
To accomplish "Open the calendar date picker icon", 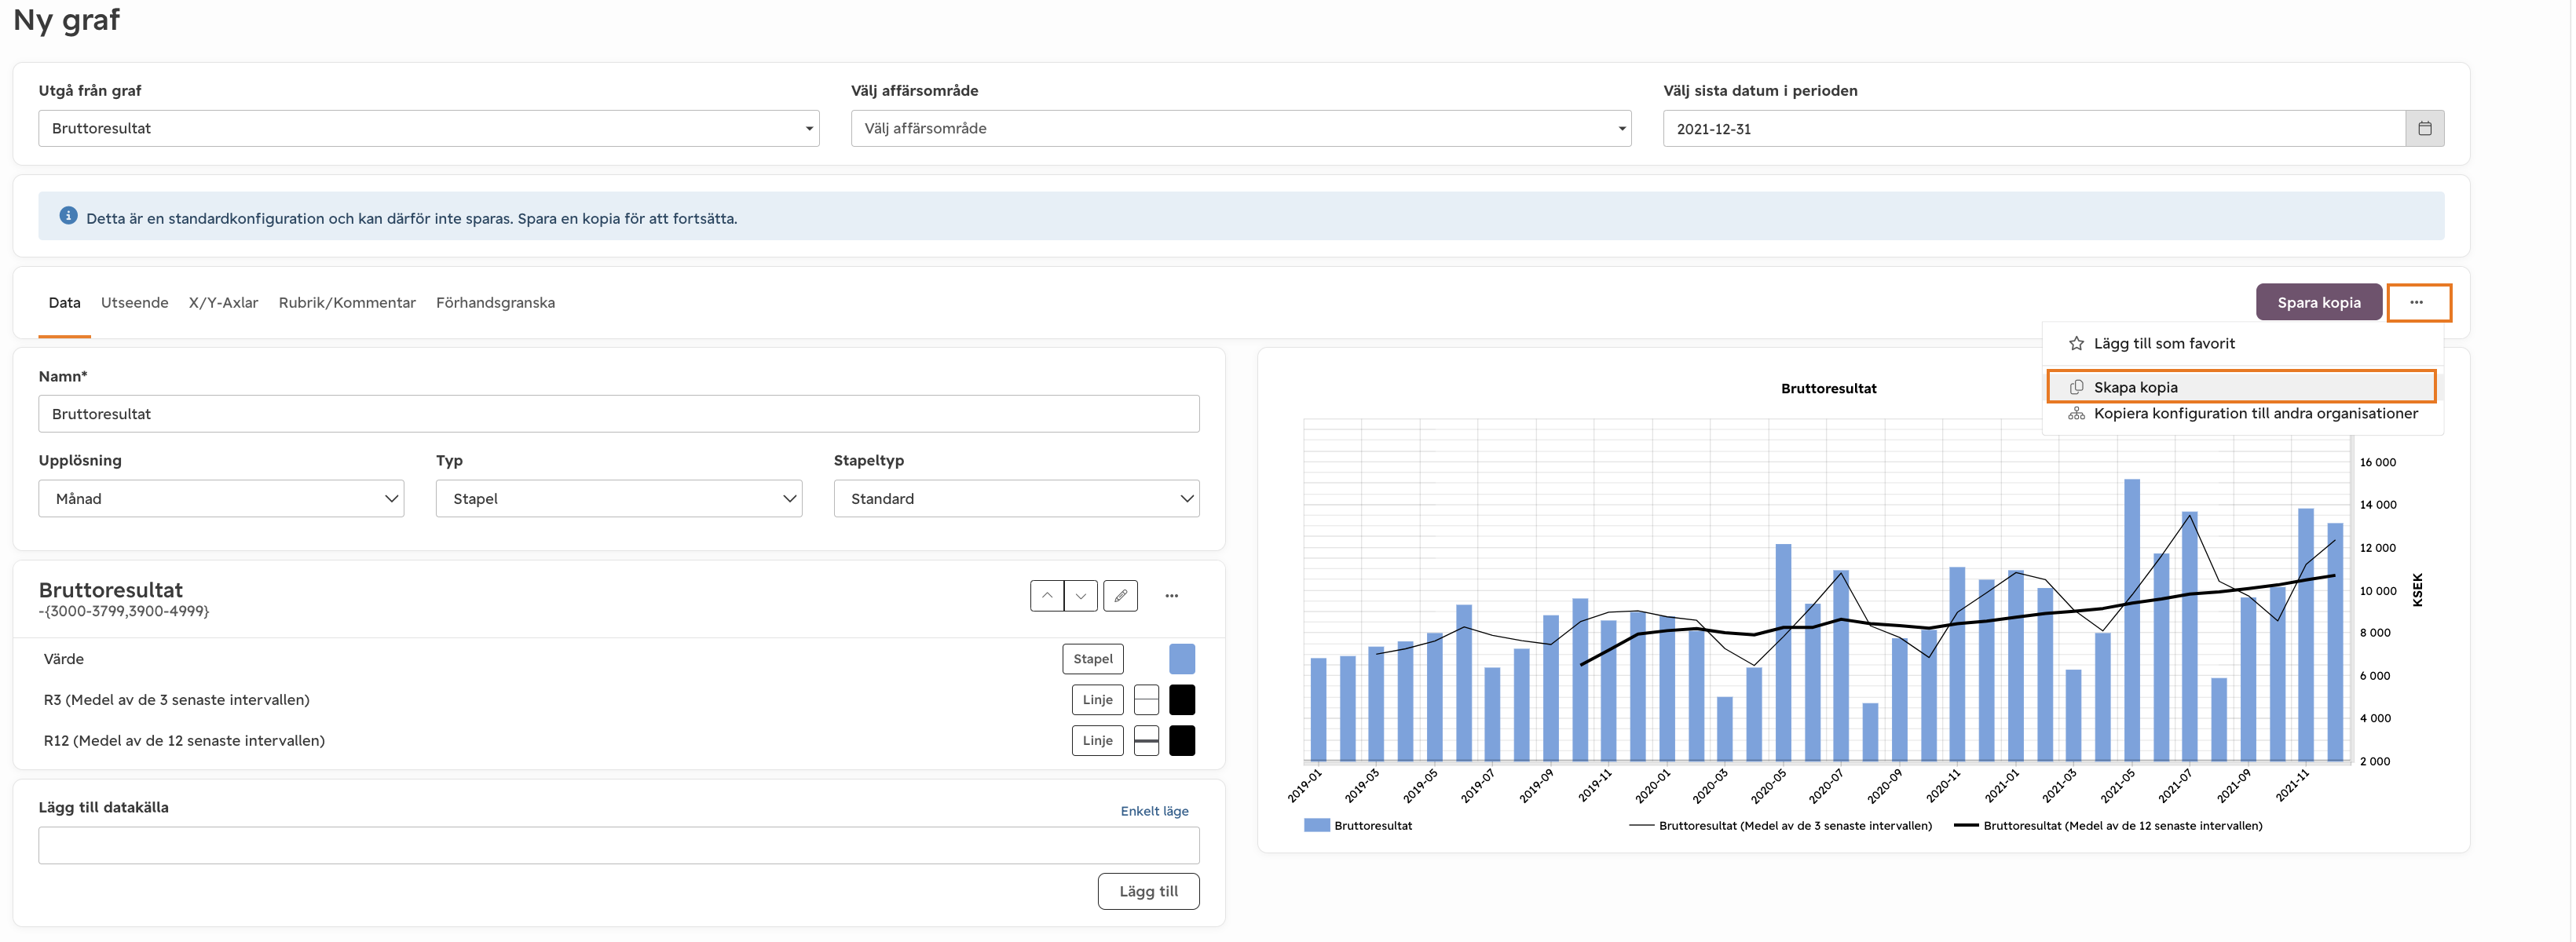I will (x=2424, y=128).
